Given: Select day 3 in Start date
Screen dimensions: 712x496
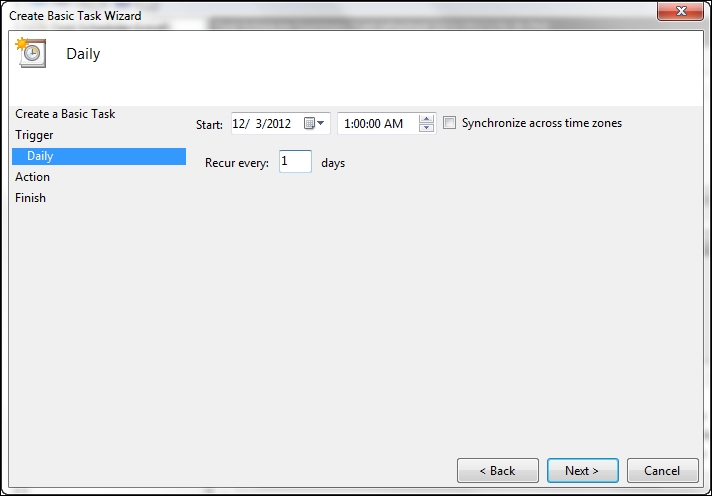Looking at the screenshot, I should (258, 124).
